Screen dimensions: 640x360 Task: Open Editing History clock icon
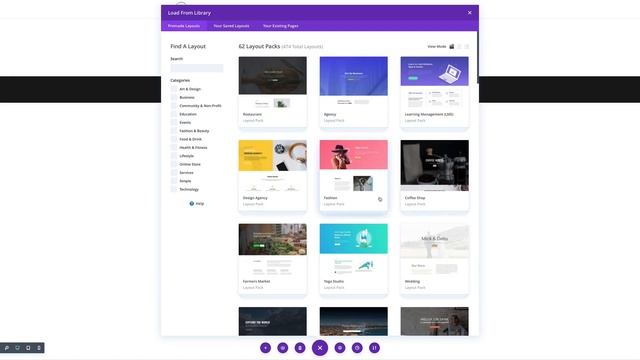pyautogui.click(x=357, y=348)
